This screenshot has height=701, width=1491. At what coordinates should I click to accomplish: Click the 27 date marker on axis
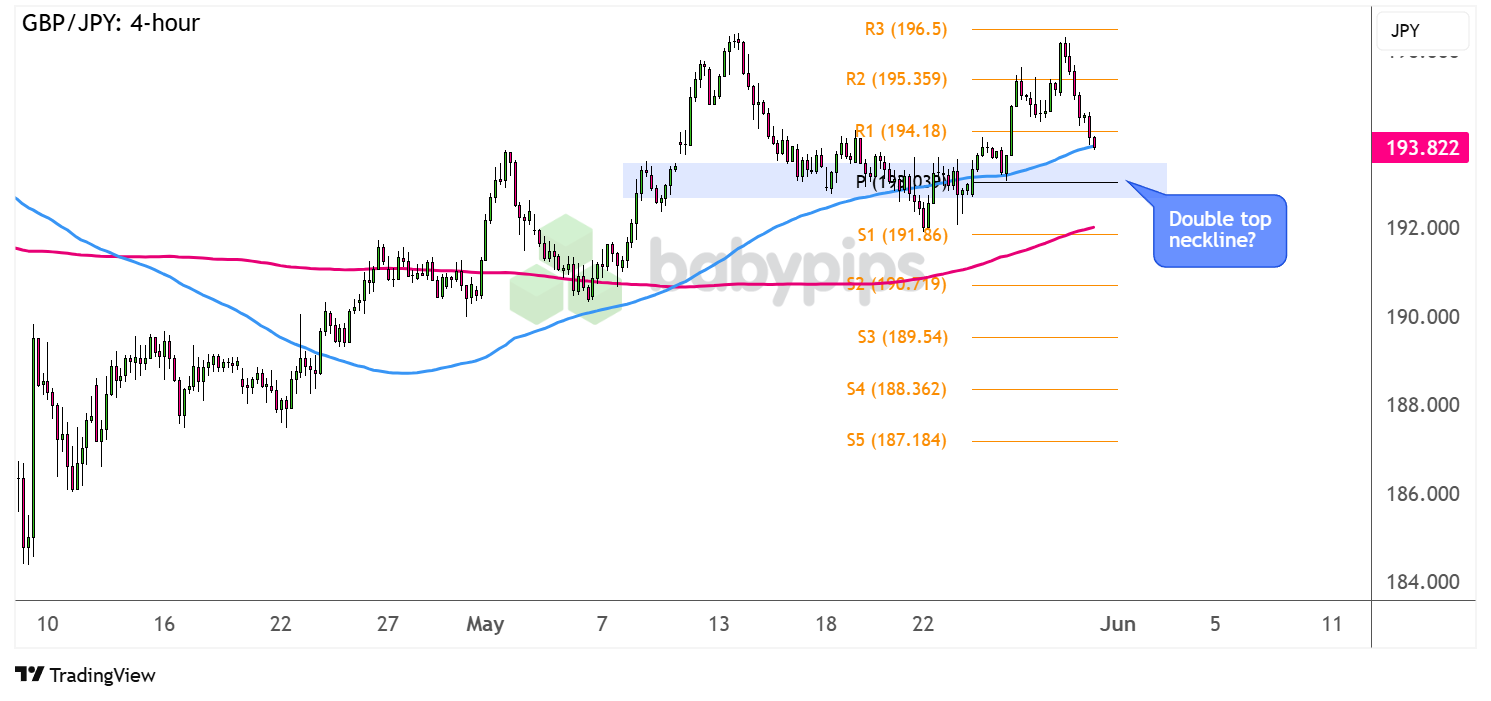pyautogui.click(x=388, y=624)
